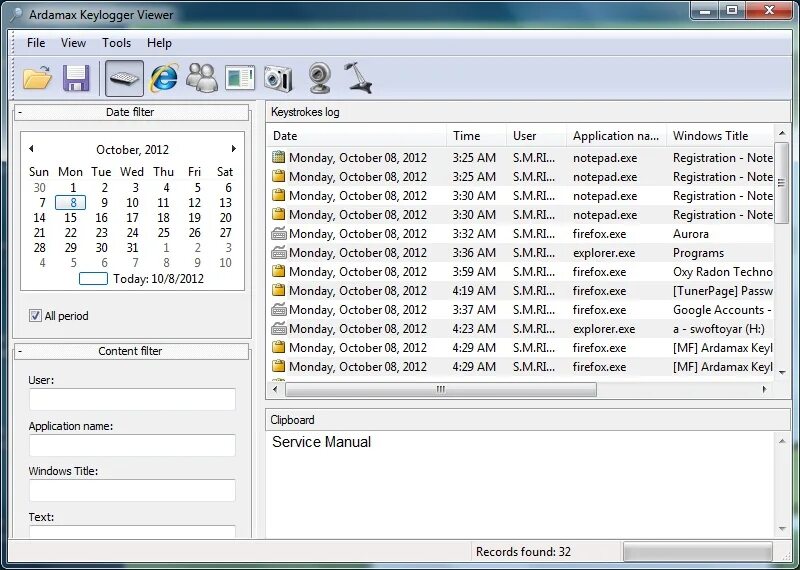Sort by User column header
This screenshot has width=800, height=570.
pyautogui.click(x=536, y=136)
